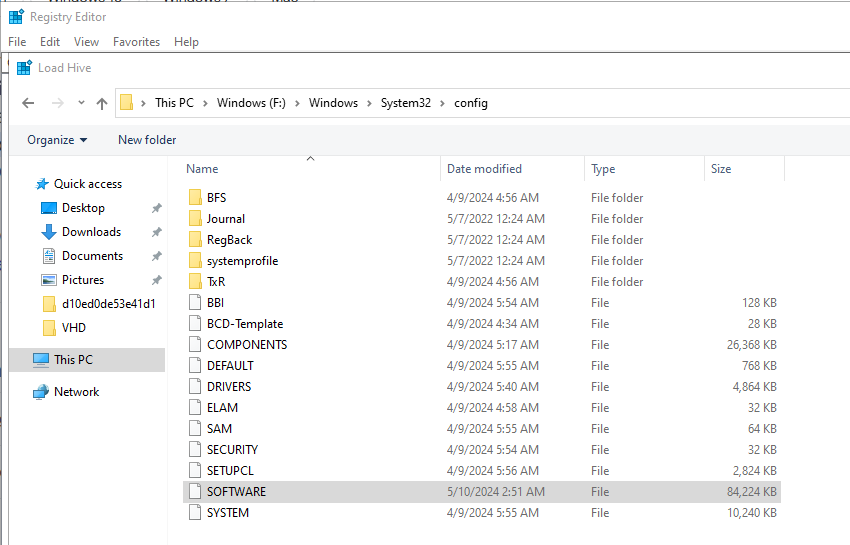Screen dimensions: 850x545
Task: Sort by Date modified column header
Action: [484, 169]
